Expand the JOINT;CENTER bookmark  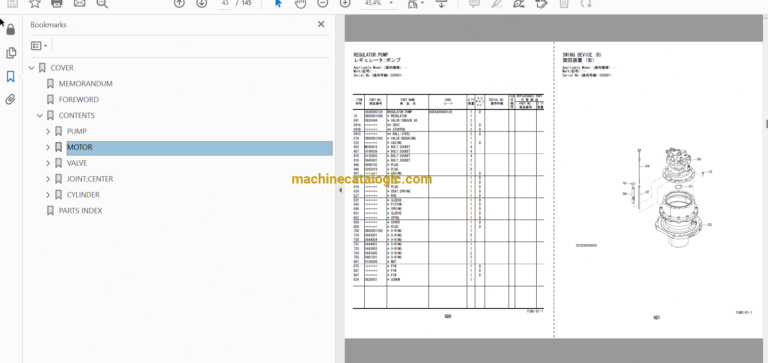click(x=48, y=179)
